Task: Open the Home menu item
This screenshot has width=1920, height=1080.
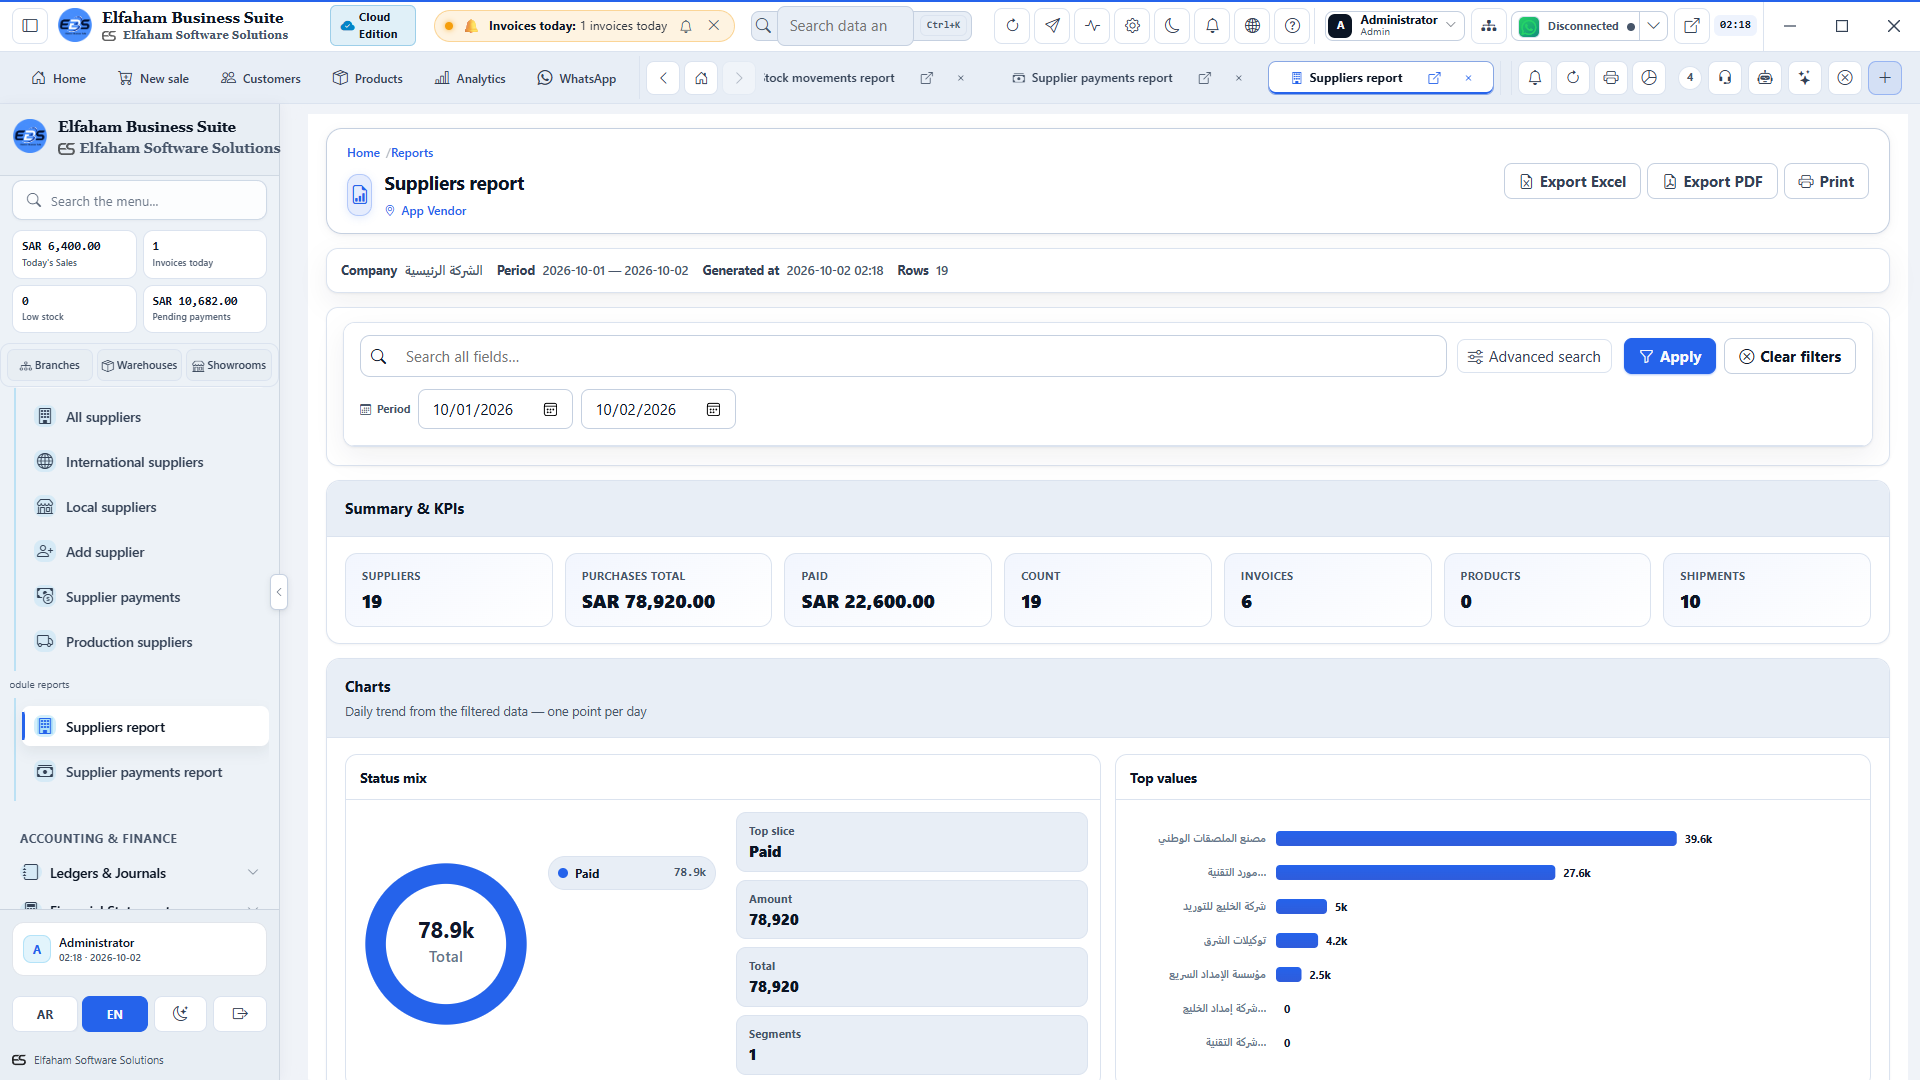Action: (58, 78)
